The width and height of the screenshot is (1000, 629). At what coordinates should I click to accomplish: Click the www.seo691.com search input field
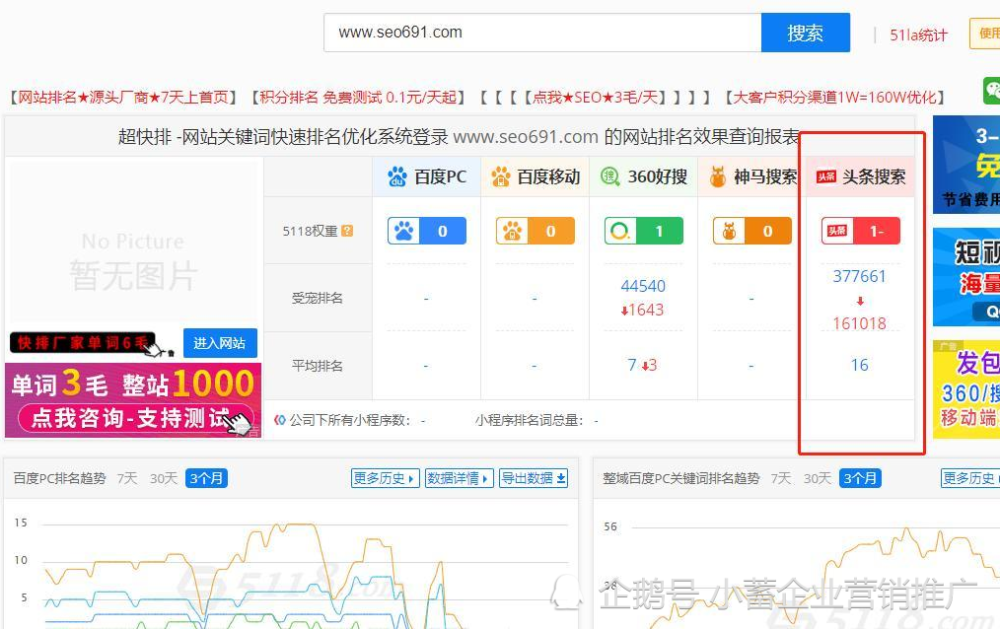pos(543,33)
